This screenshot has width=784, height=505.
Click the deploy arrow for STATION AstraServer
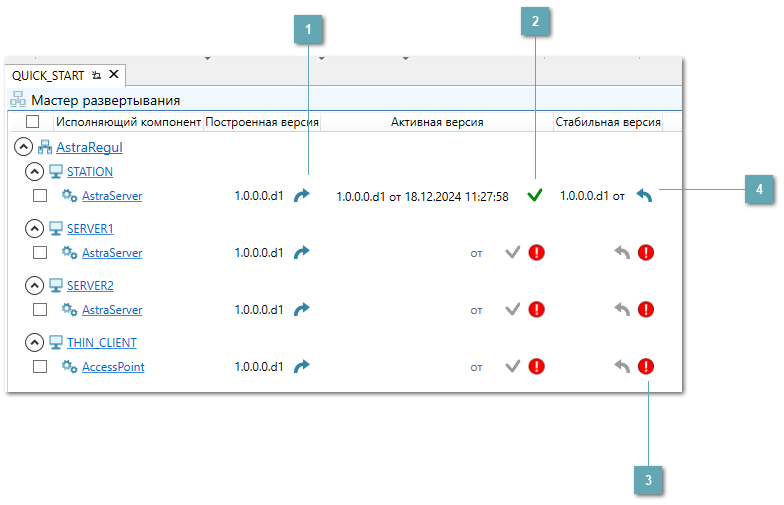[302, 196]
